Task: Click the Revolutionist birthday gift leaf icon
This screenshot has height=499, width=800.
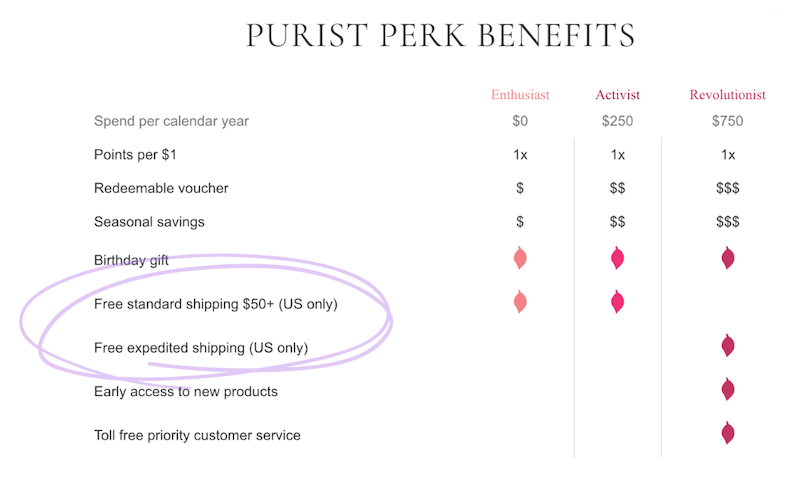Action: 728,258
